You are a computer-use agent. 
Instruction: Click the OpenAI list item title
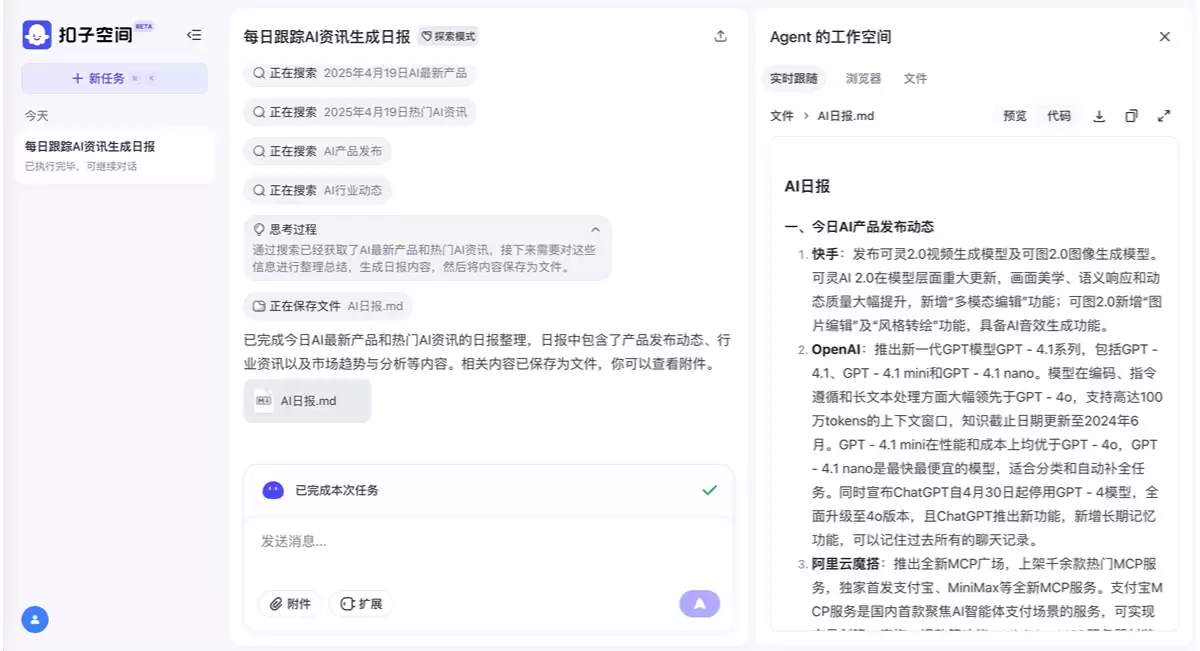pyautogui.click(x=836, y=350)
